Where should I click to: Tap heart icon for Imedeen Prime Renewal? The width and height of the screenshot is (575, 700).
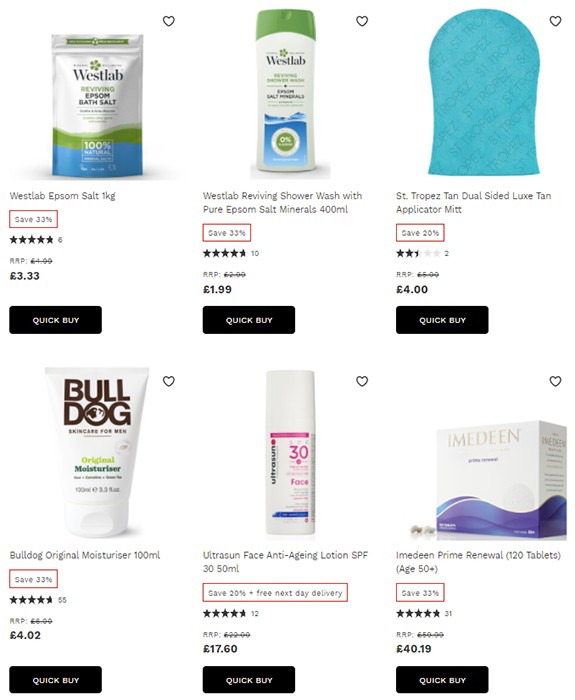point(555,381)
